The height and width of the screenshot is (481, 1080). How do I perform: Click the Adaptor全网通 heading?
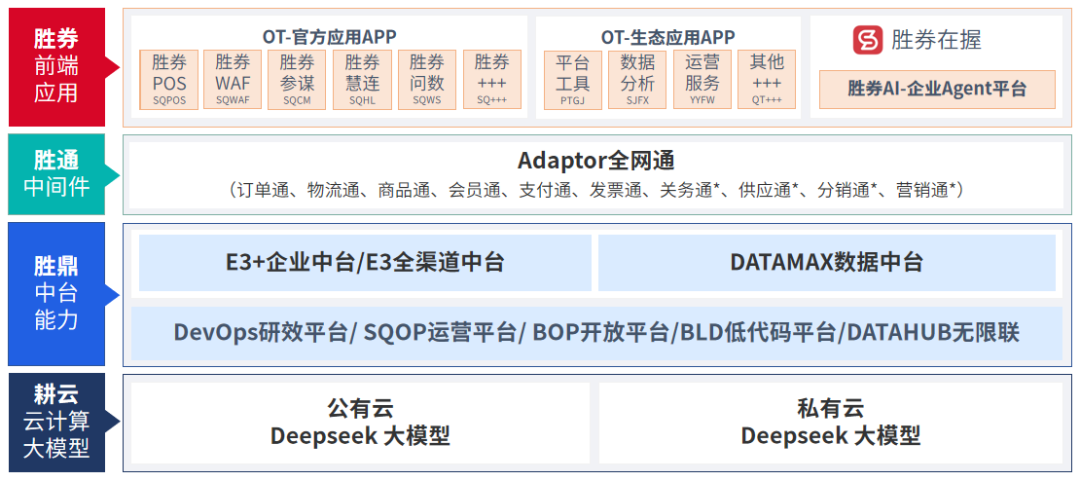[596, 161]
